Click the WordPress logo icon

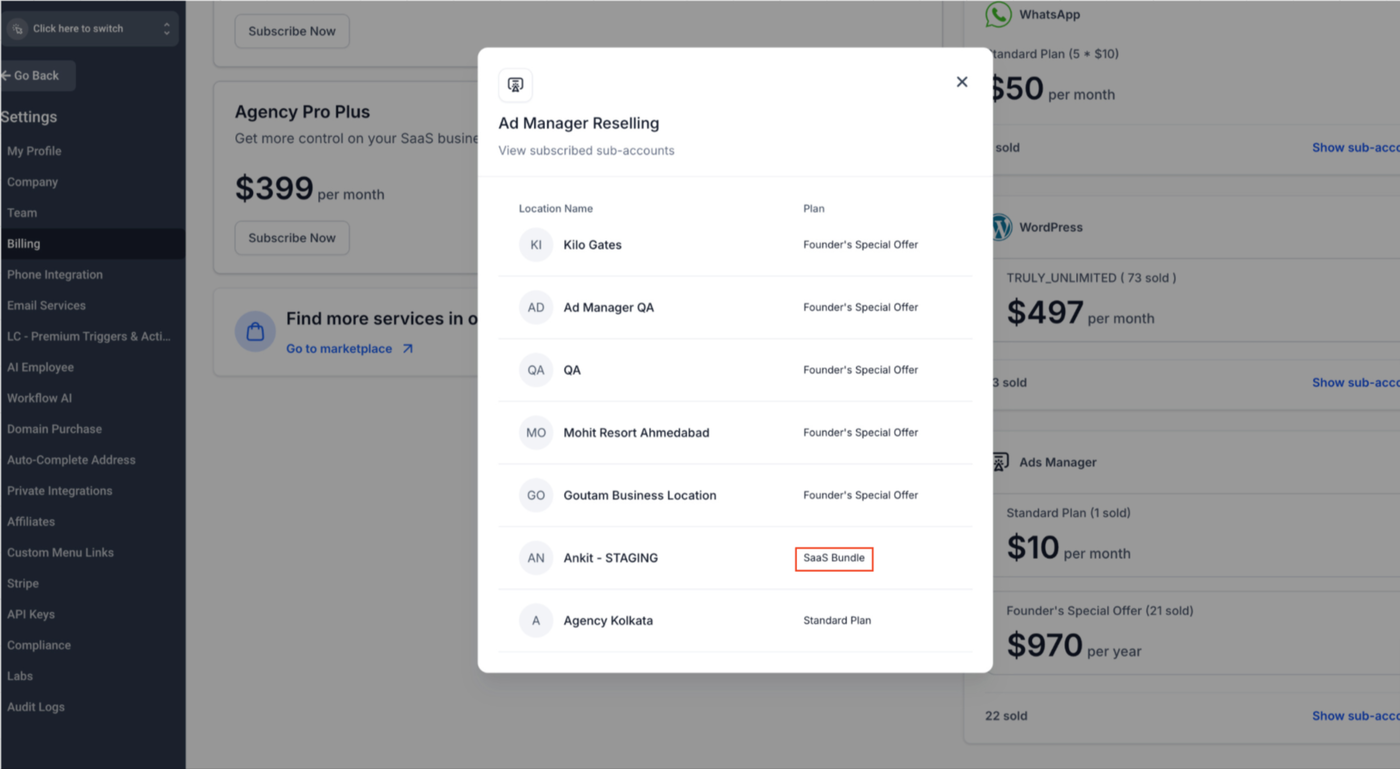pos(1000,227)
